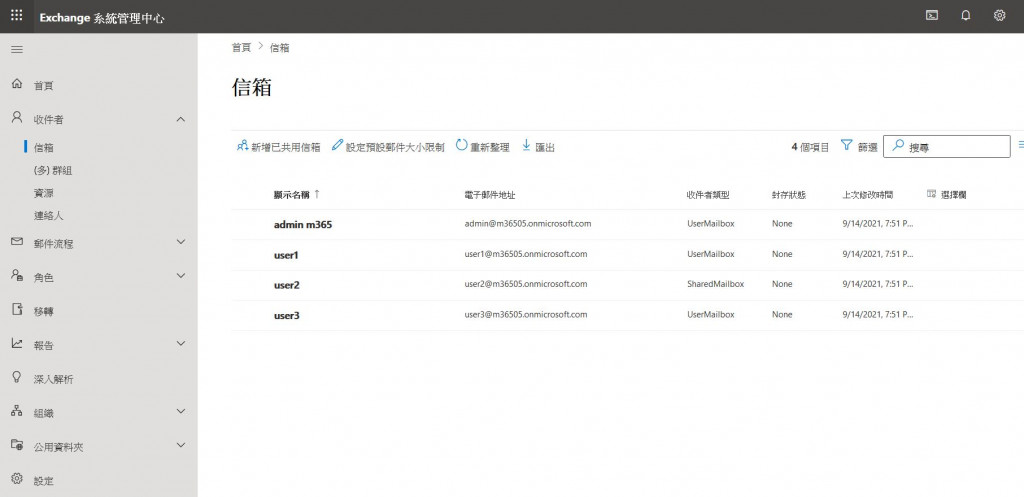Expand the 報告 section chevron
The width and height of the screenshot is (1024, 497).
coord(181,344)
